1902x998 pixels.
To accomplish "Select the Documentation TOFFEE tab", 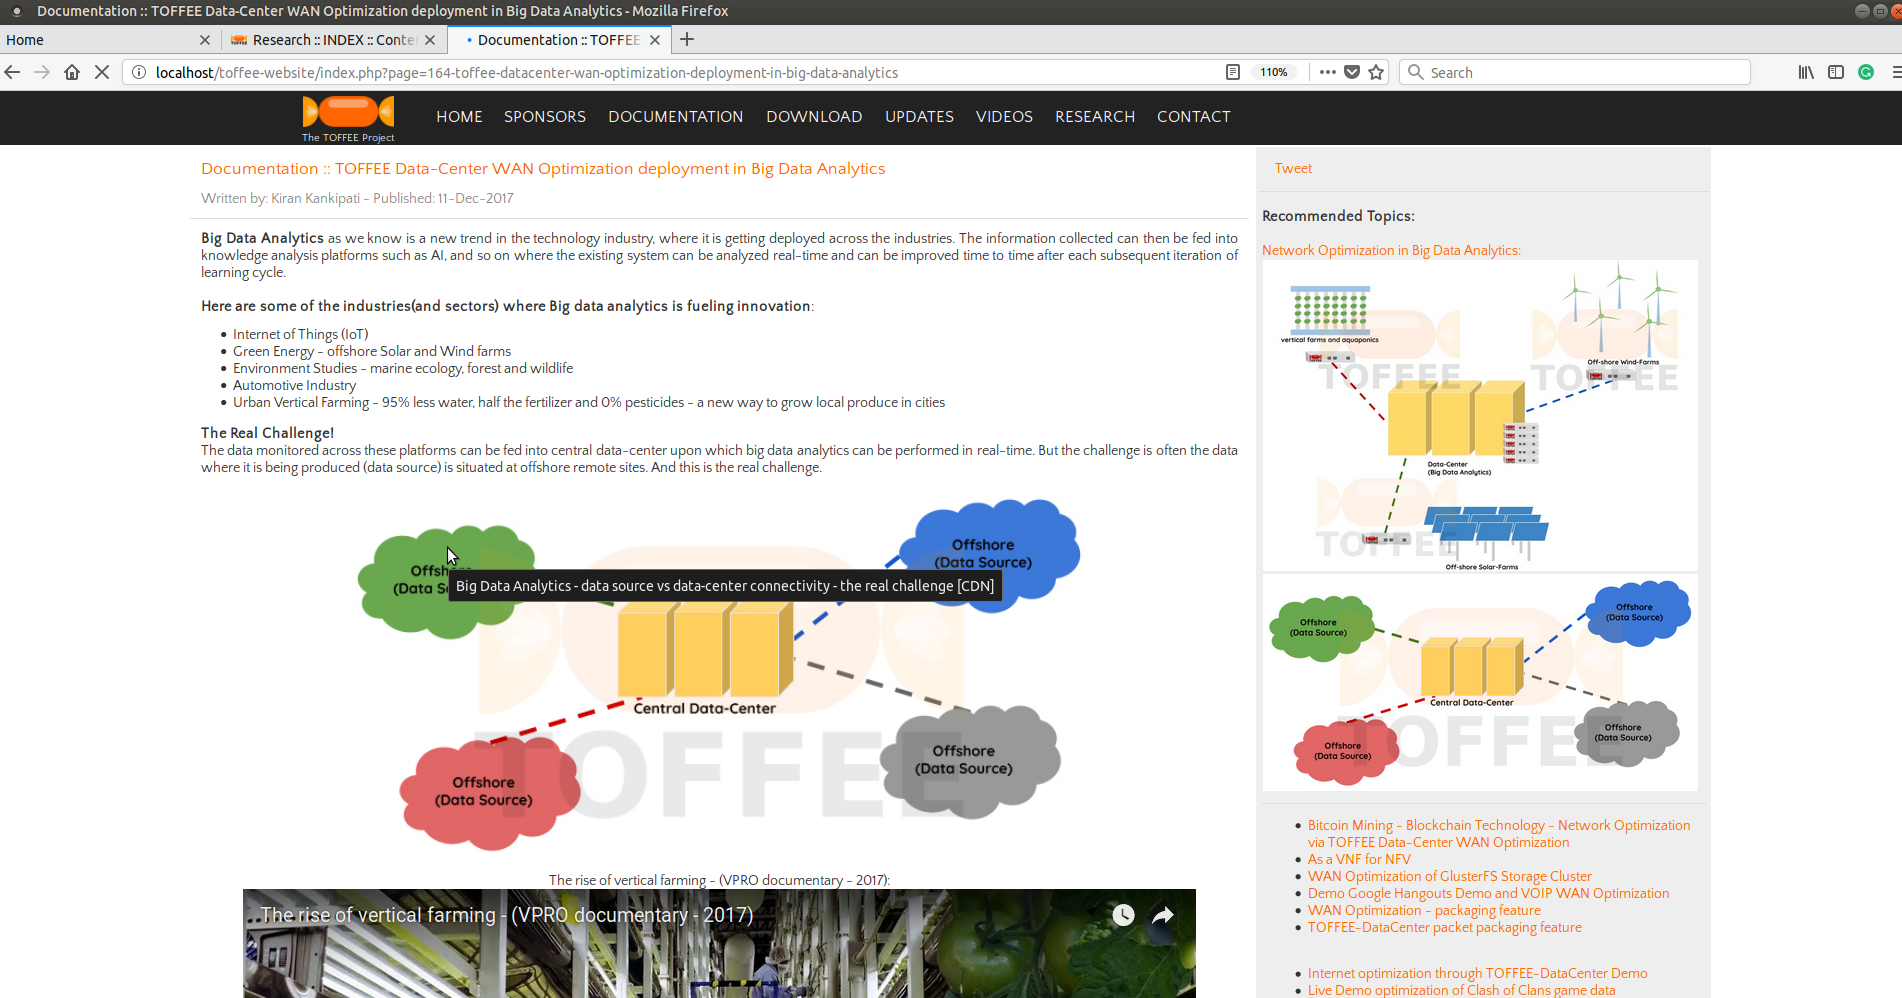I will tap(558, 40).
